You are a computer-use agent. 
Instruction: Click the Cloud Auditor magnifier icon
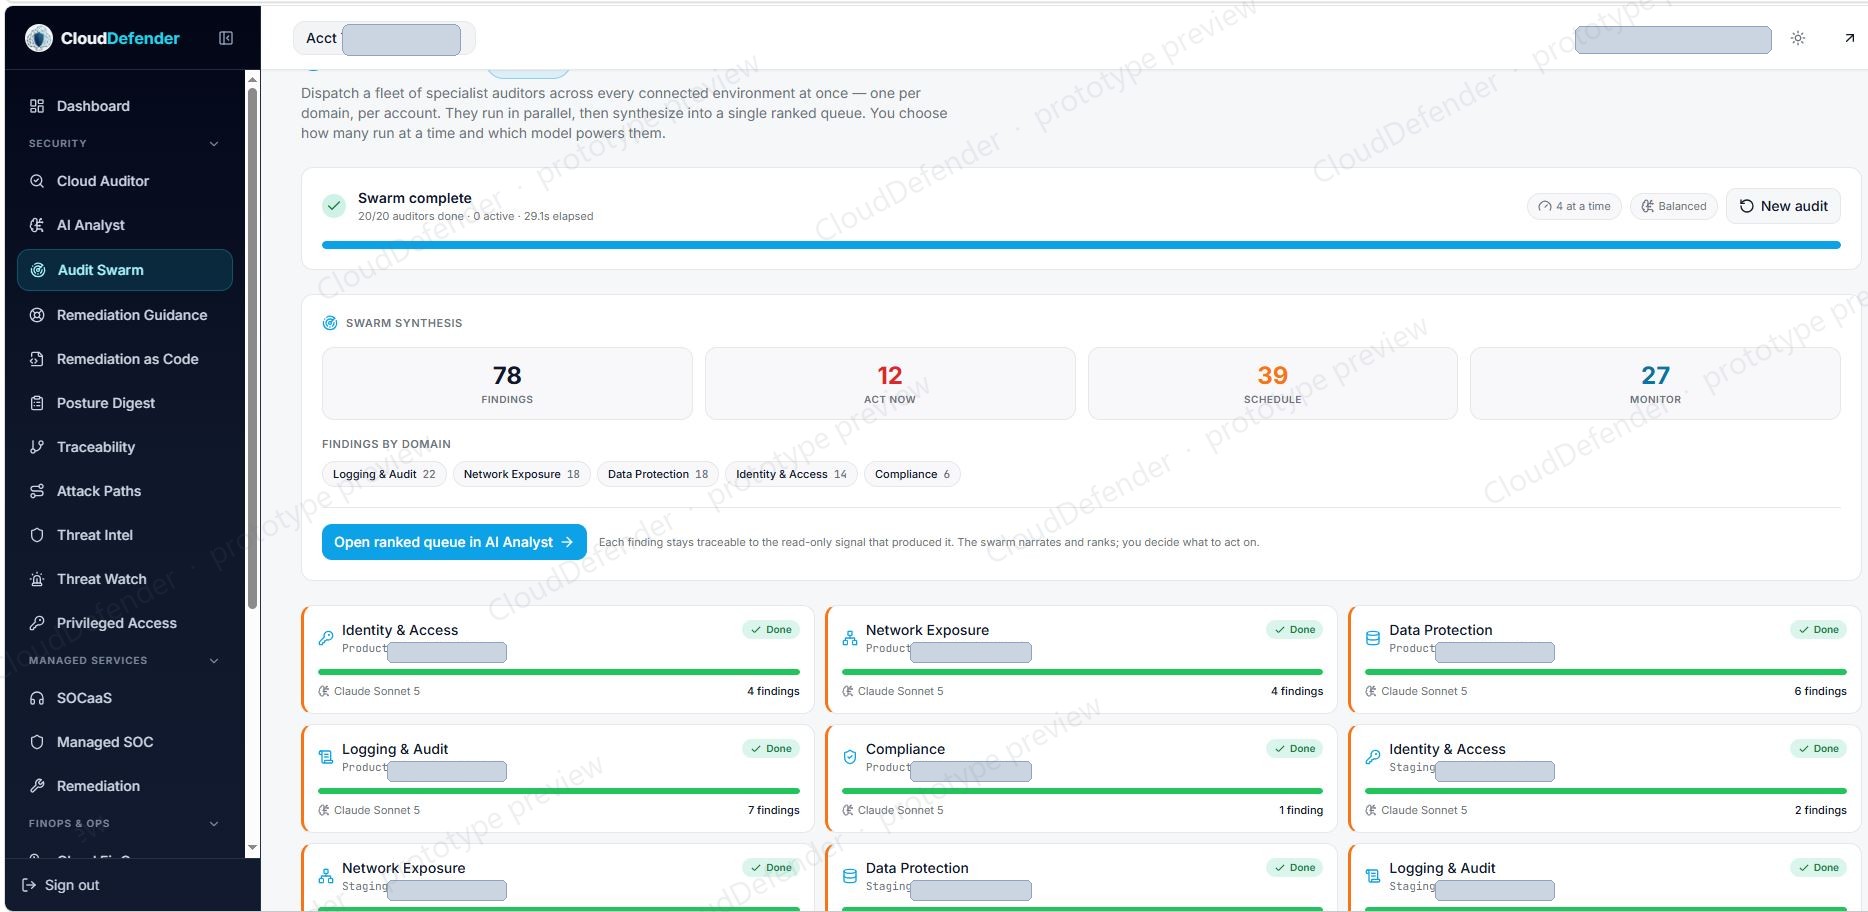click(37, 181)
